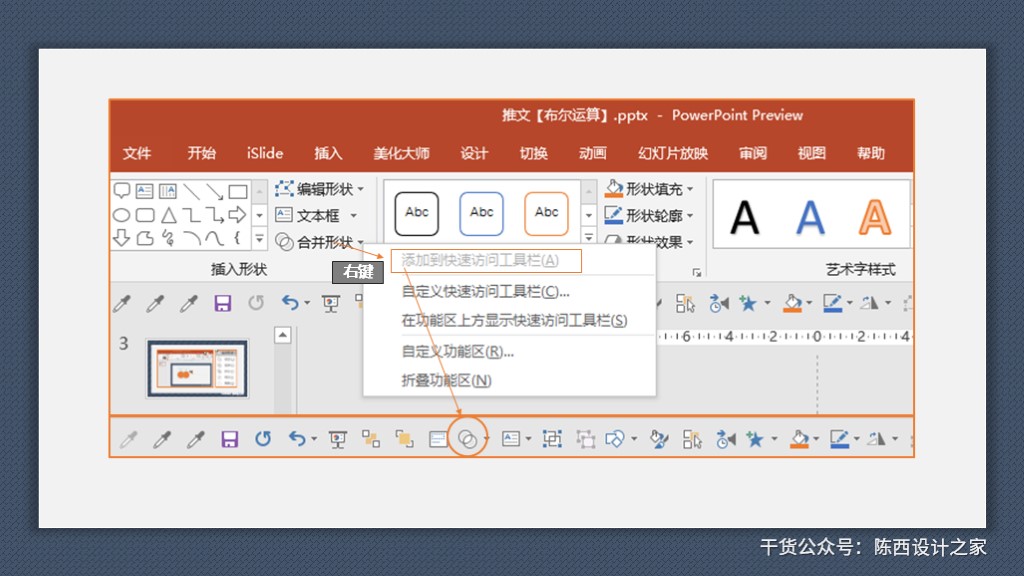Choose 添加到快速访问工具栏(A) menu item
This screenshot has height=576, width=1024.
(485, 261)
